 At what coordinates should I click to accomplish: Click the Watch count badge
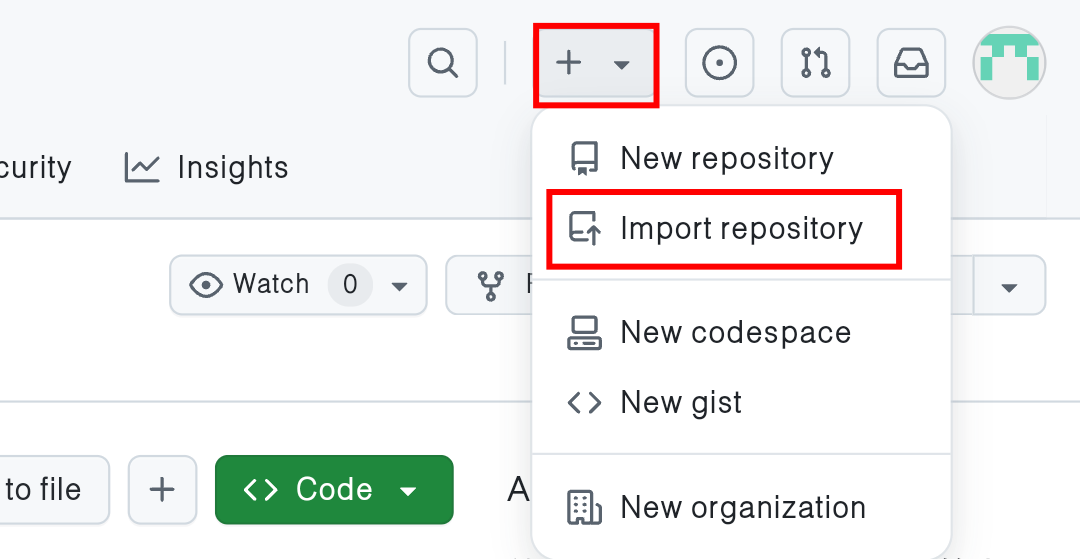(350, 285)
